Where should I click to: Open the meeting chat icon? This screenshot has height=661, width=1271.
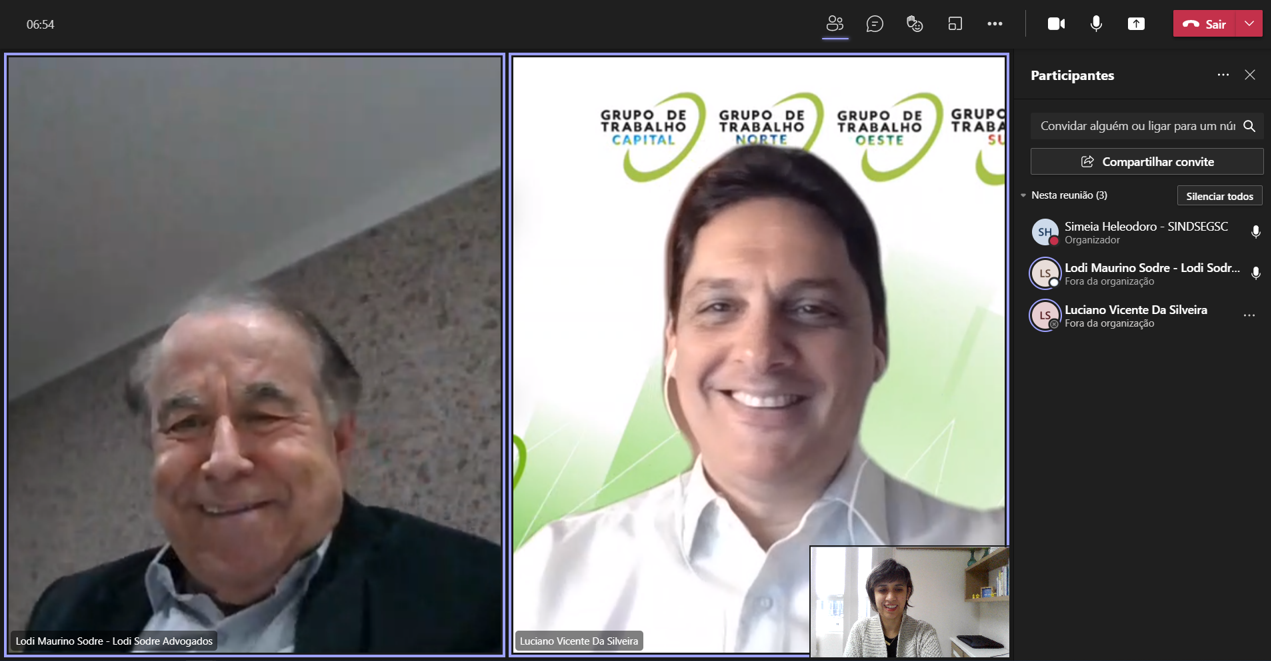point(875,24)
